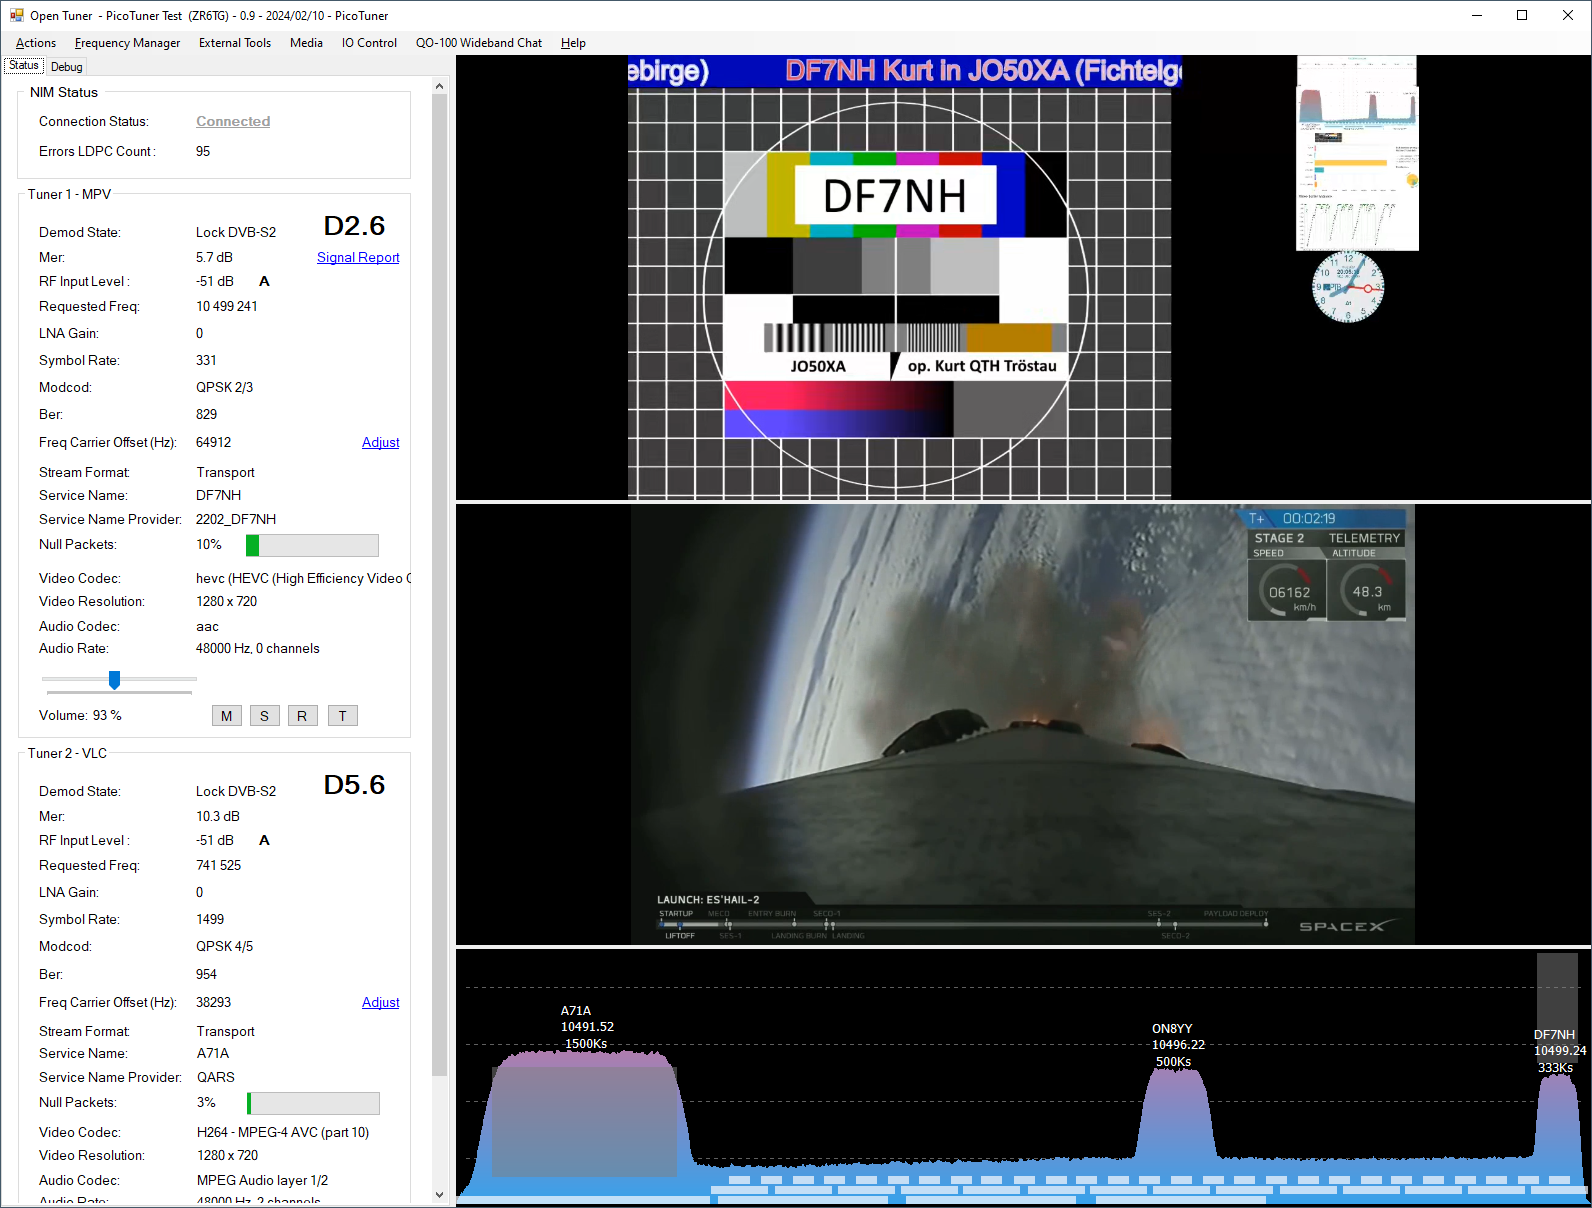Screen dimensions: 1592x1208
Task: Click the status panel vertical scrollbar thumb
Action: (439, 585)
